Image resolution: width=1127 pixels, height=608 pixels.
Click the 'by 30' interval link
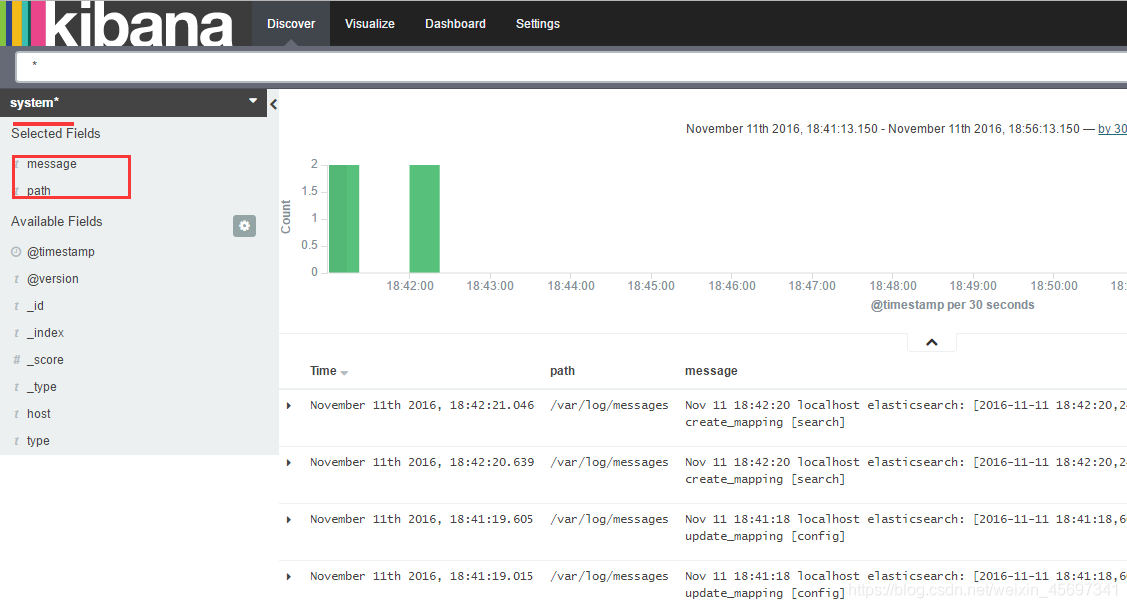[x=1112, y=129]
